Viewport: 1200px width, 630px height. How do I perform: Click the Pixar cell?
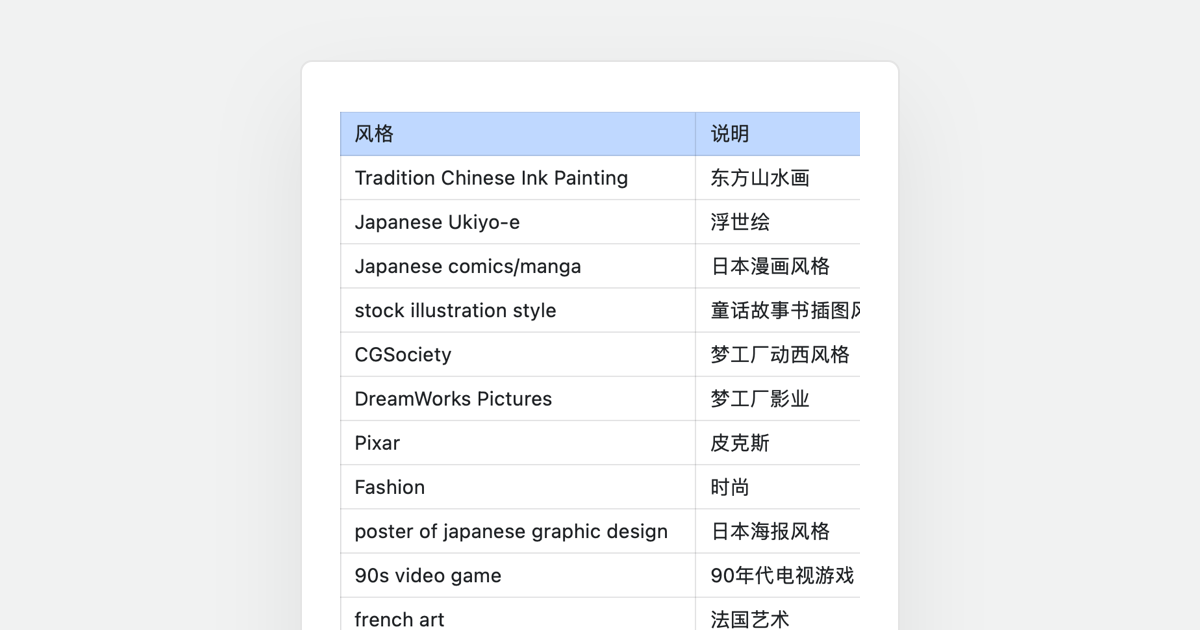coord(377,443)
